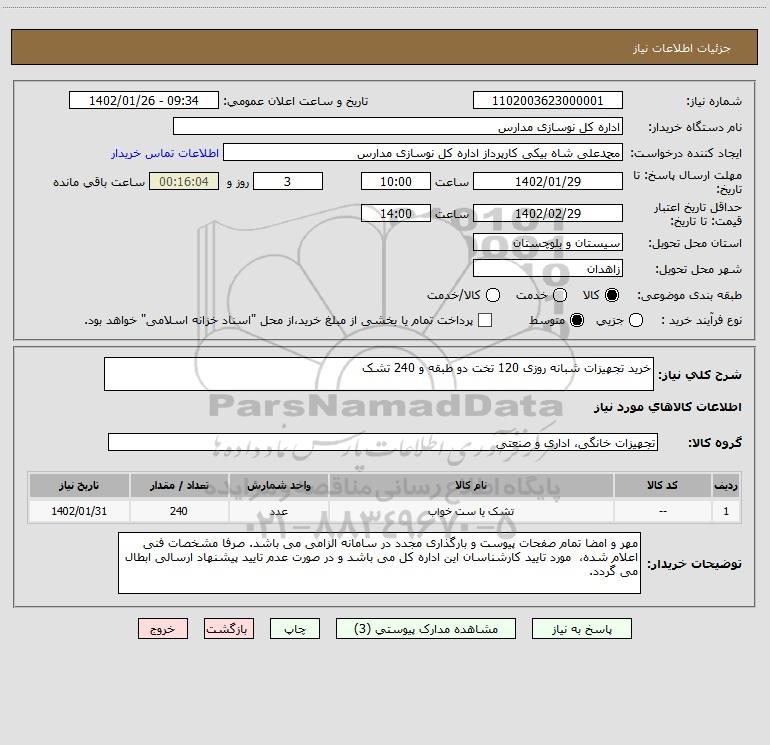Image resolution: width=770 pixels, height=745 pixels.
Task: Click the remaining time field 00:16:04
Action: 184,181
